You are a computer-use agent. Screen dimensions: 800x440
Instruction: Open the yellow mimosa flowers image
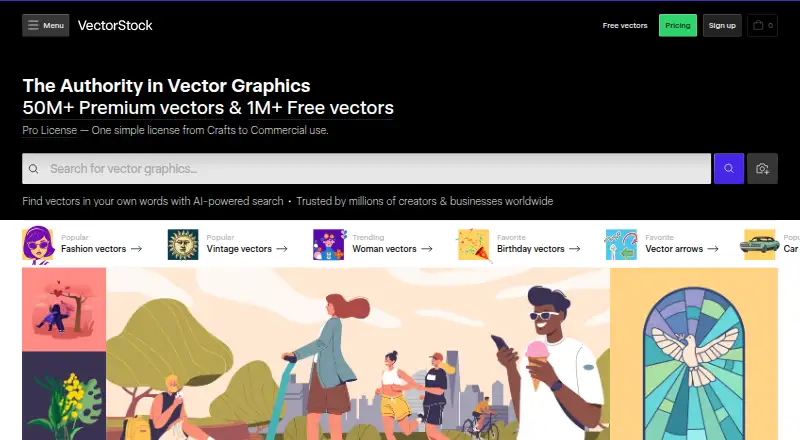pyautogui.click(x=64, y=396)
